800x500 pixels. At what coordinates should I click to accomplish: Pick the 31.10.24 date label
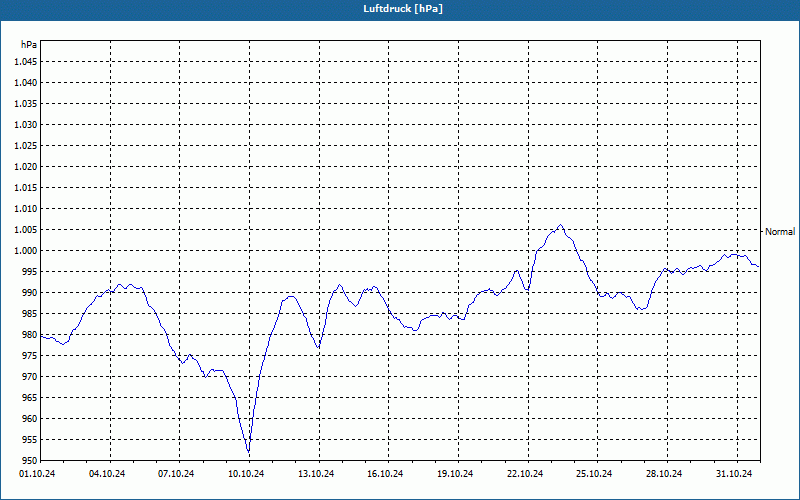point(734,474)
